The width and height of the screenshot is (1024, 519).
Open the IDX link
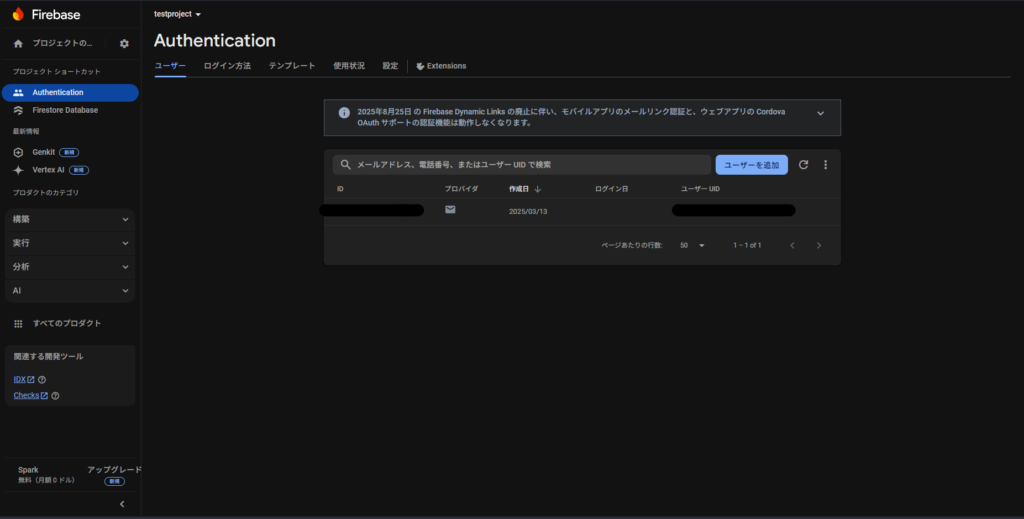click(x=24, y=380)
